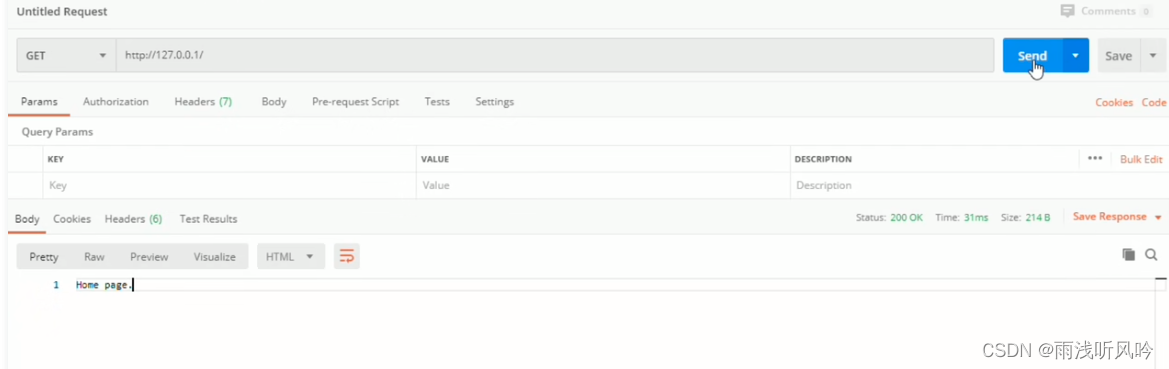Open the response Cookies tab
This screenshot has height=369, width=1169.
pyautogui.click(x=72, y=219)
